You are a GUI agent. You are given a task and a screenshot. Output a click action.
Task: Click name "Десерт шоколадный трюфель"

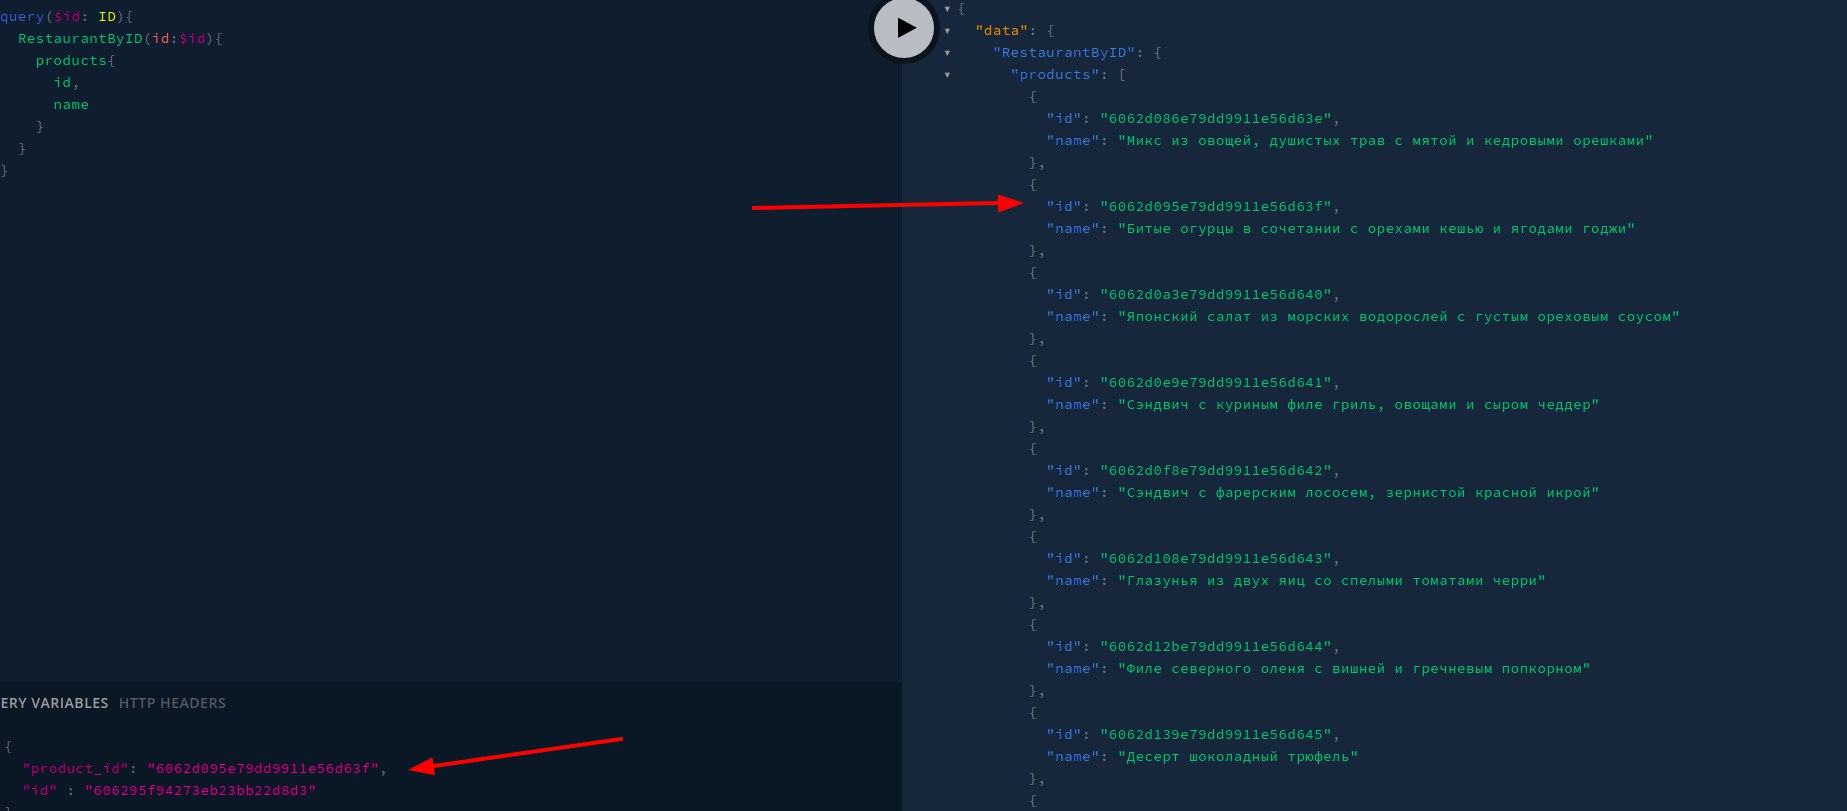(x=1238, y=757)
